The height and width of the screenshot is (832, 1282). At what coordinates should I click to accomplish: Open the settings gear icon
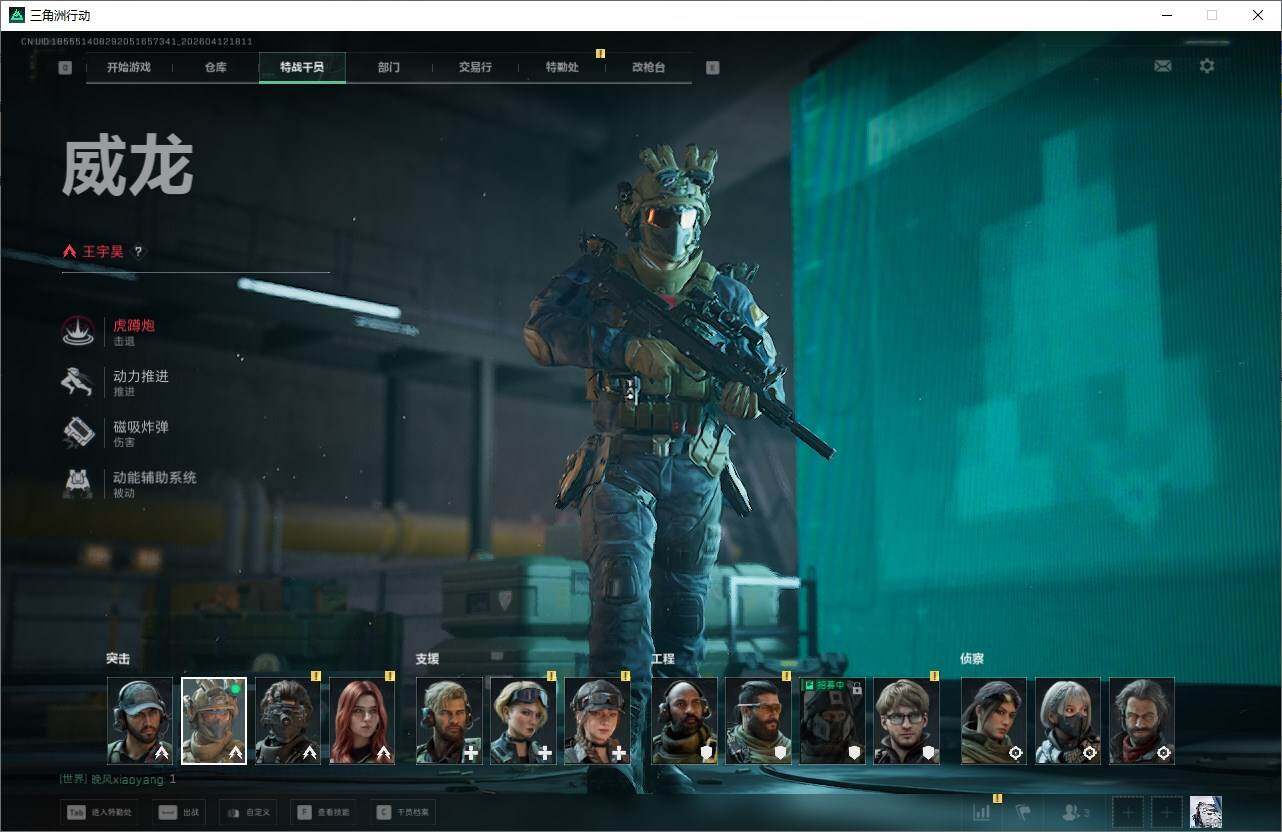1207,66
